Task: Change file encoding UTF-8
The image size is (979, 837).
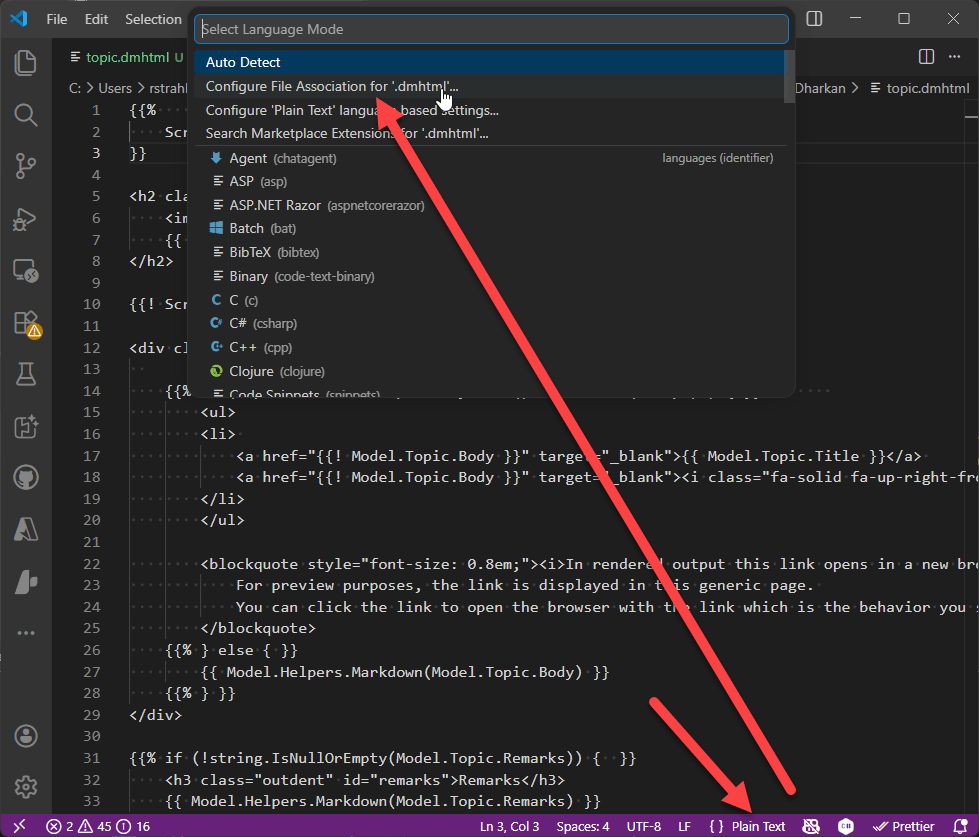Action: pos(643,826)
